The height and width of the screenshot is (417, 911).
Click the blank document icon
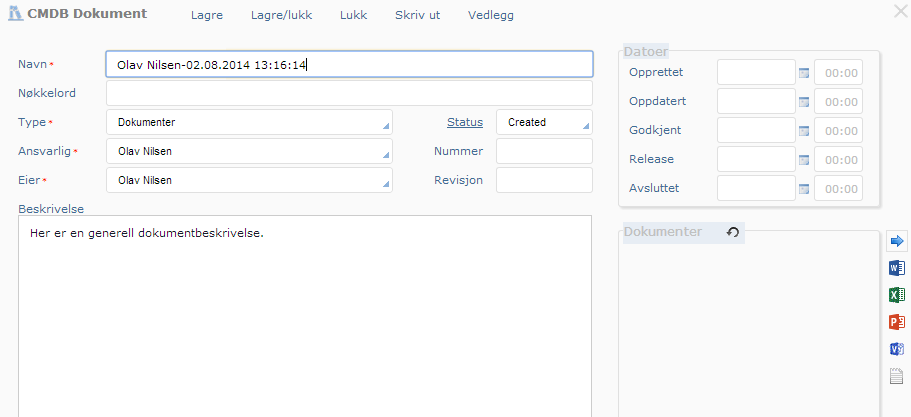(897, 376)
